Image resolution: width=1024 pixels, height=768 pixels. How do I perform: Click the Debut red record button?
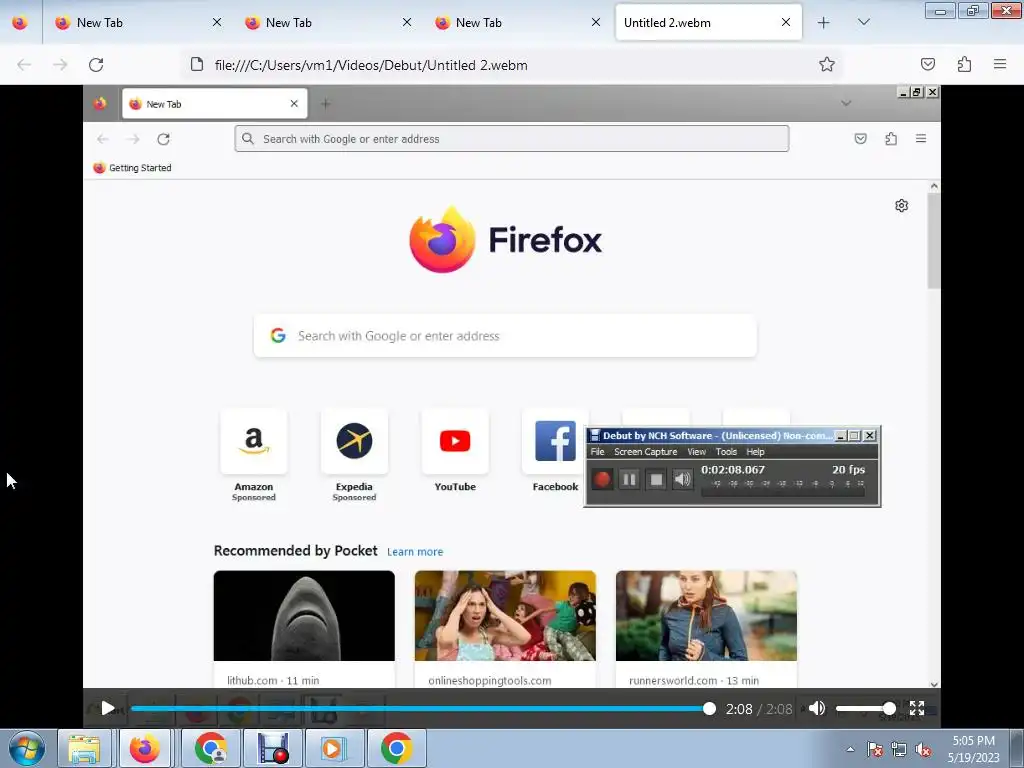click(601, 479)
